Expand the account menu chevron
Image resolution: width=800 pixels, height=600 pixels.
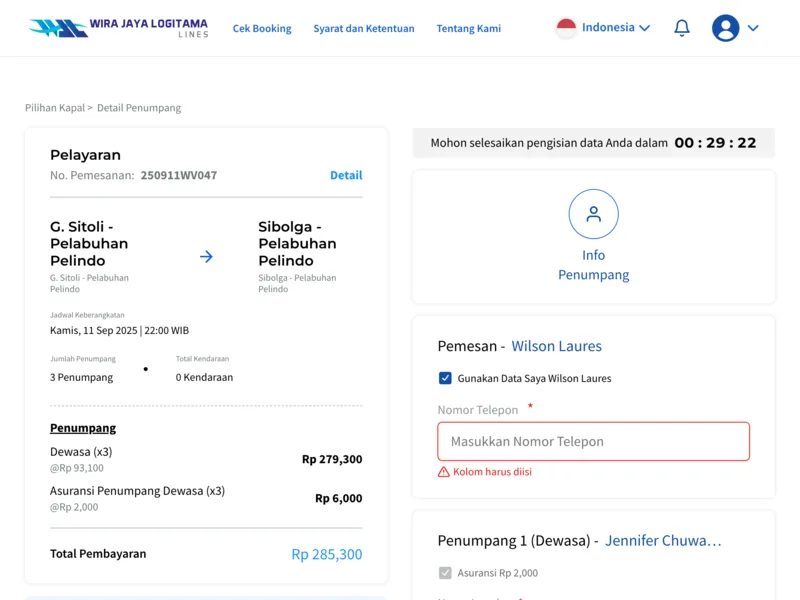pyautogui.click(x=753, y=28)
